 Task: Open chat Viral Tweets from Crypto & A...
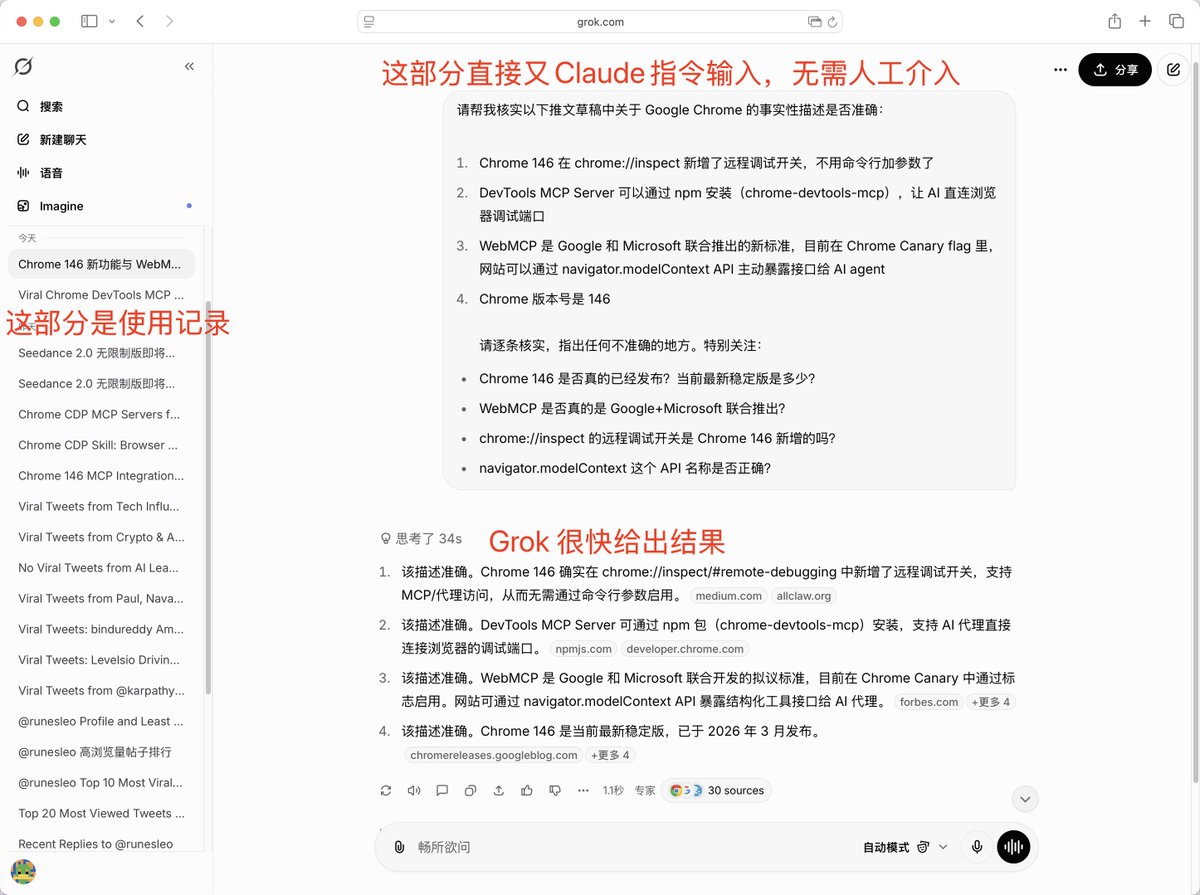(x=101, y=537)
